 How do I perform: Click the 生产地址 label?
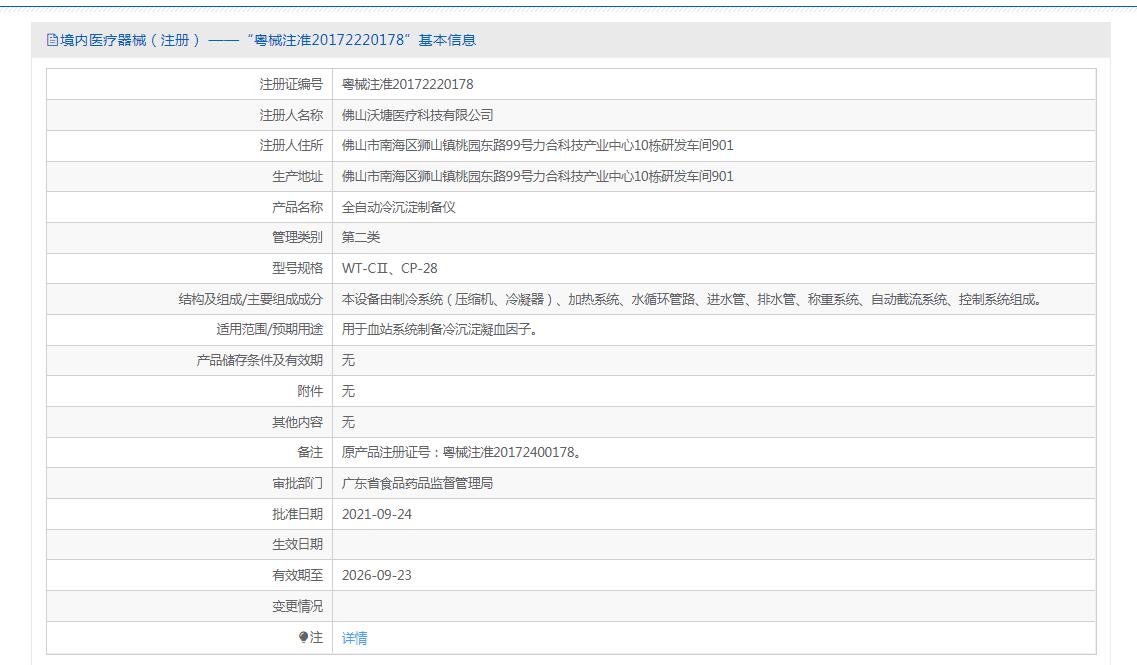click(x=297, y=176)
